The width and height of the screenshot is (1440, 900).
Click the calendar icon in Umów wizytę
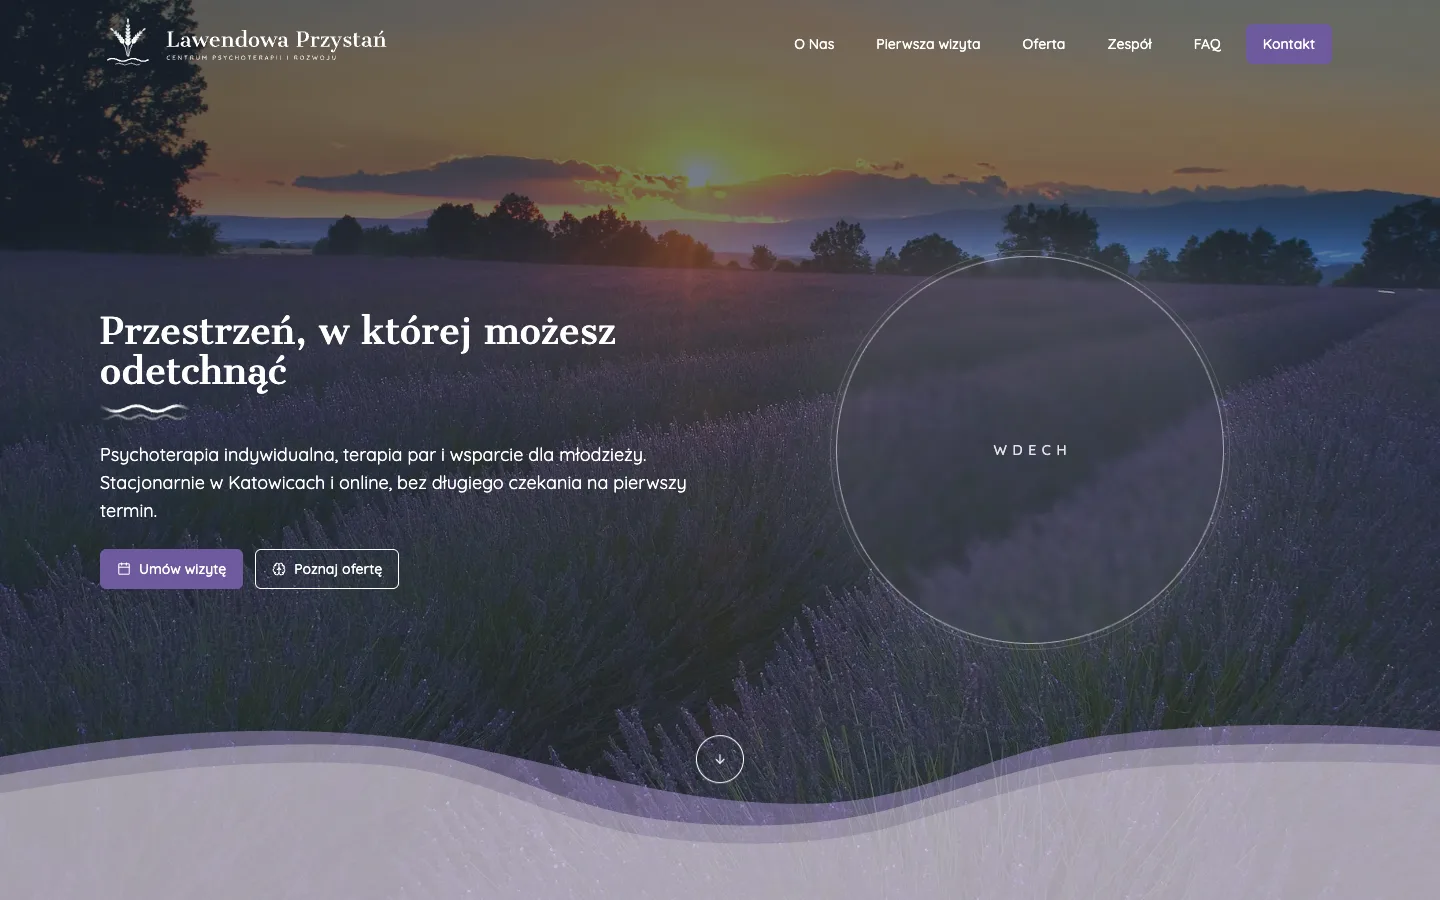tap(124, 569)
